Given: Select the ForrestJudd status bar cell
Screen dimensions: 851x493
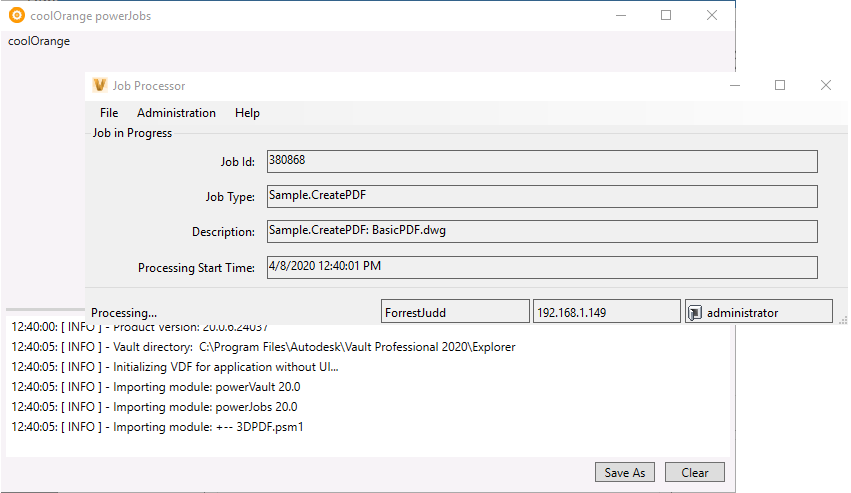Looking at the screenshot, I should click(455, 312).
